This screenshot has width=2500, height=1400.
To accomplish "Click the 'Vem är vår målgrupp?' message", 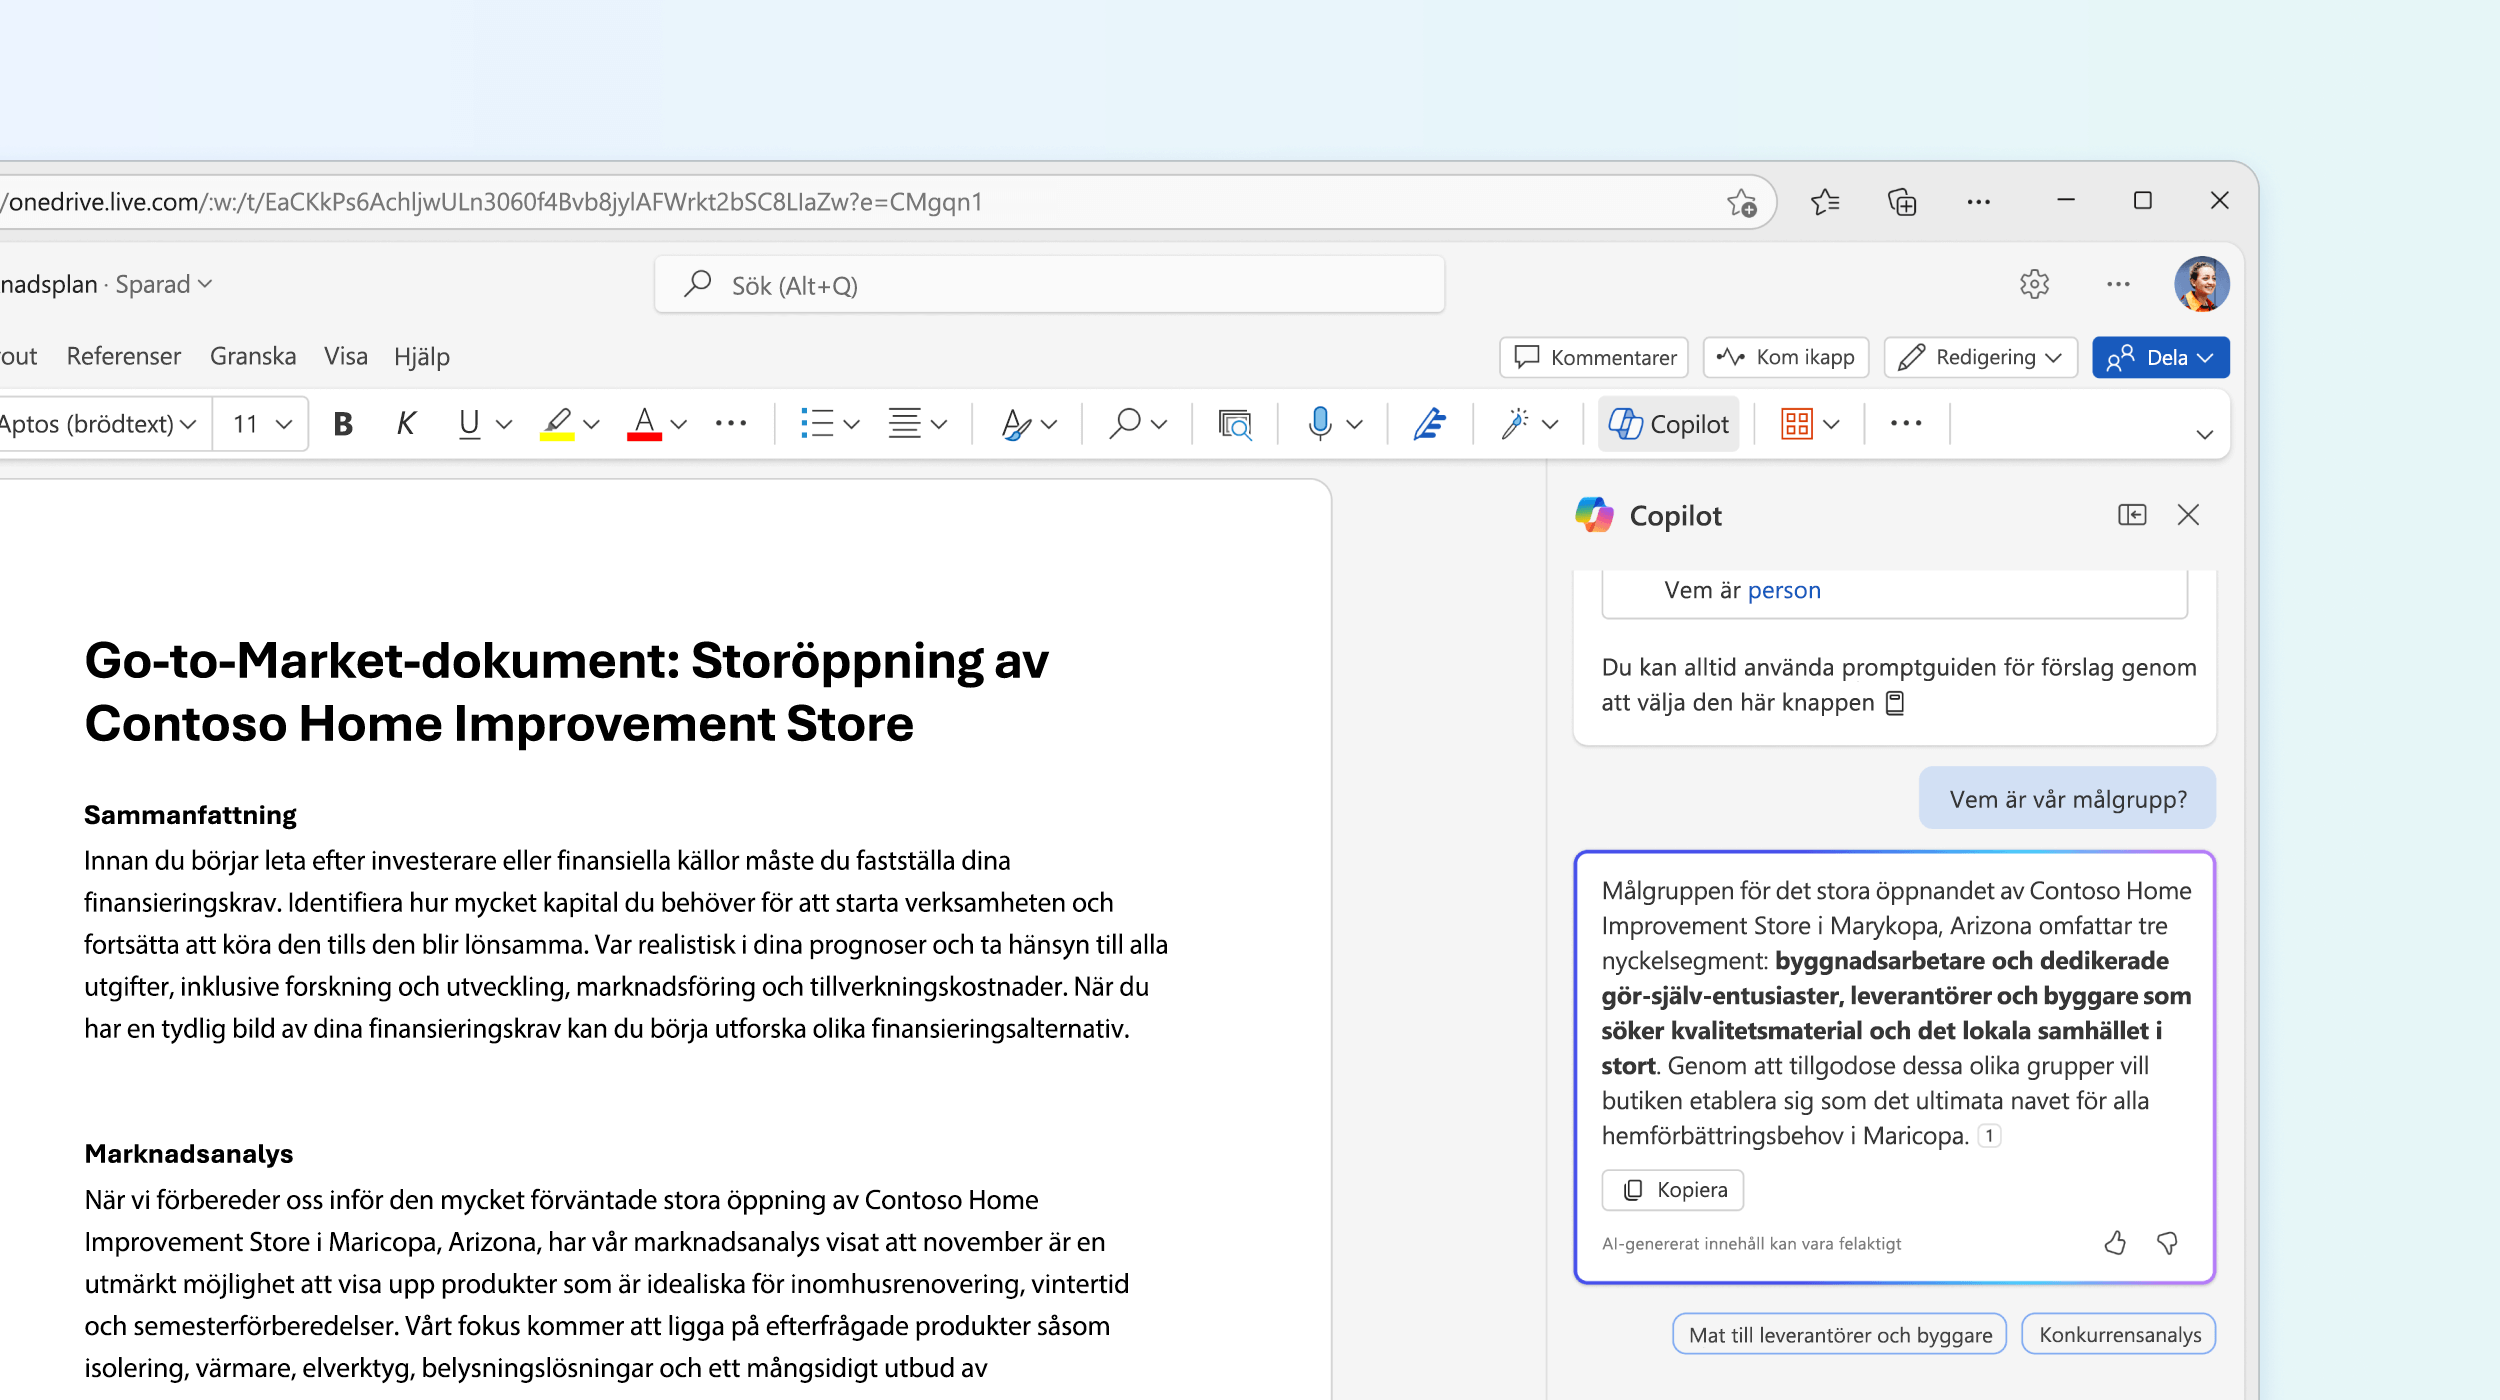I will point(2068,799).
